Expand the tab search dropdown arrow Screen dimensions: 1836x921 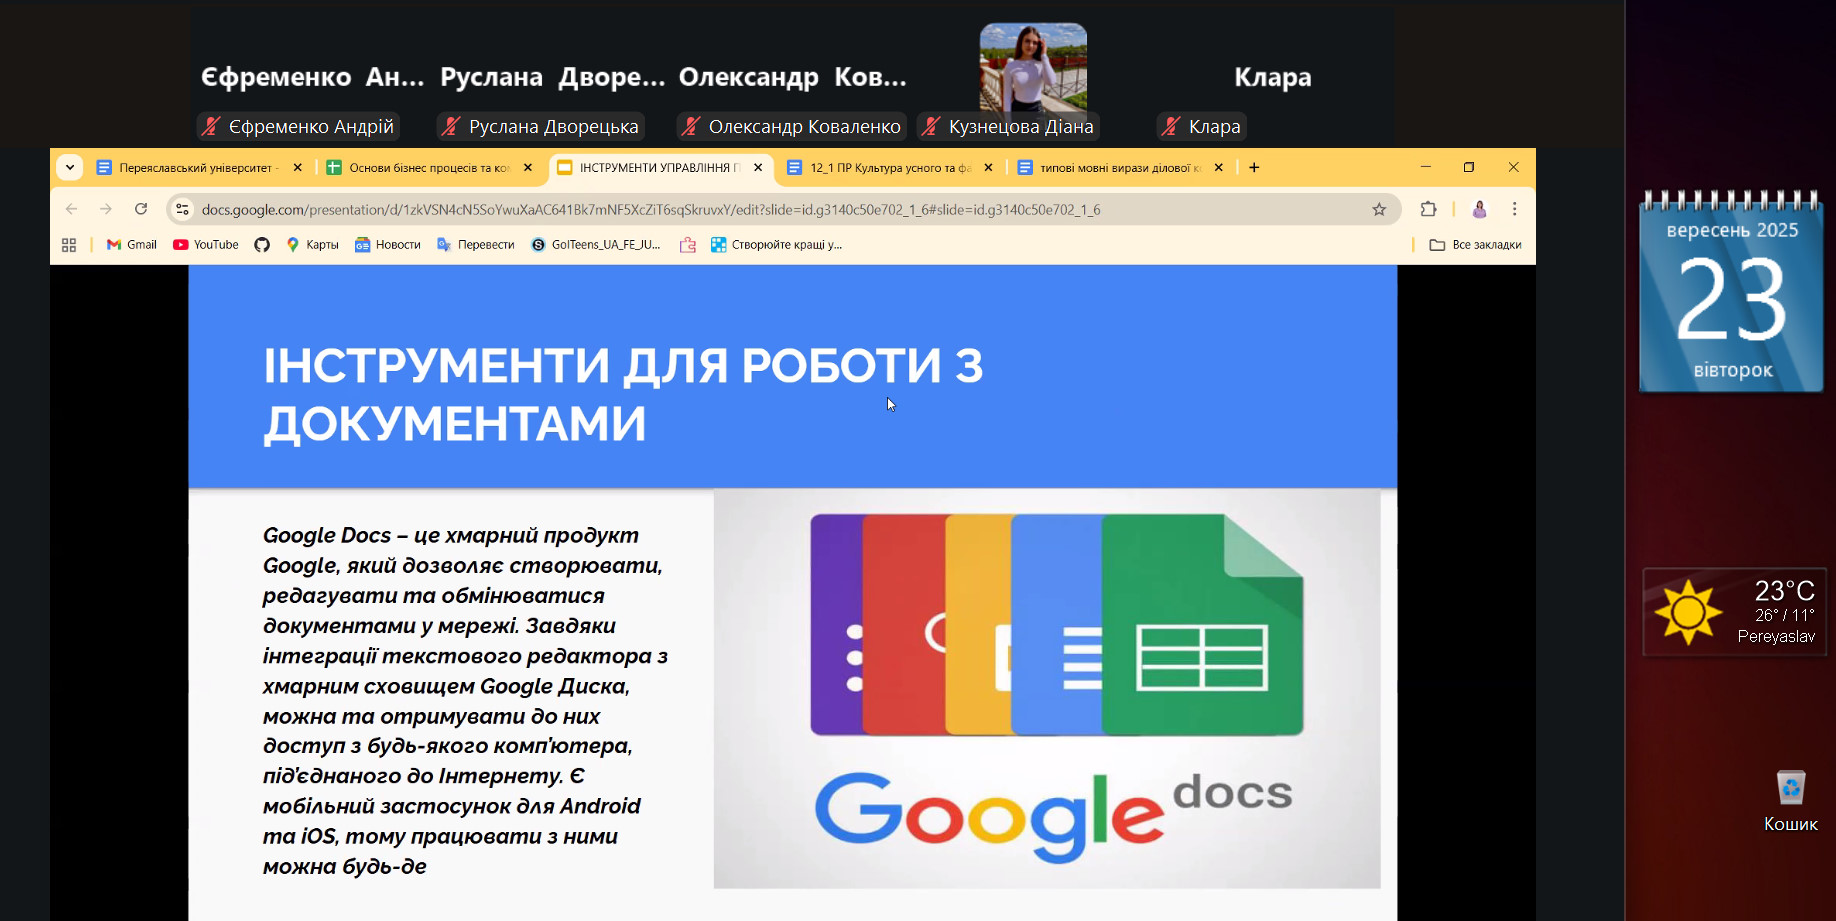tap(70, 168)
